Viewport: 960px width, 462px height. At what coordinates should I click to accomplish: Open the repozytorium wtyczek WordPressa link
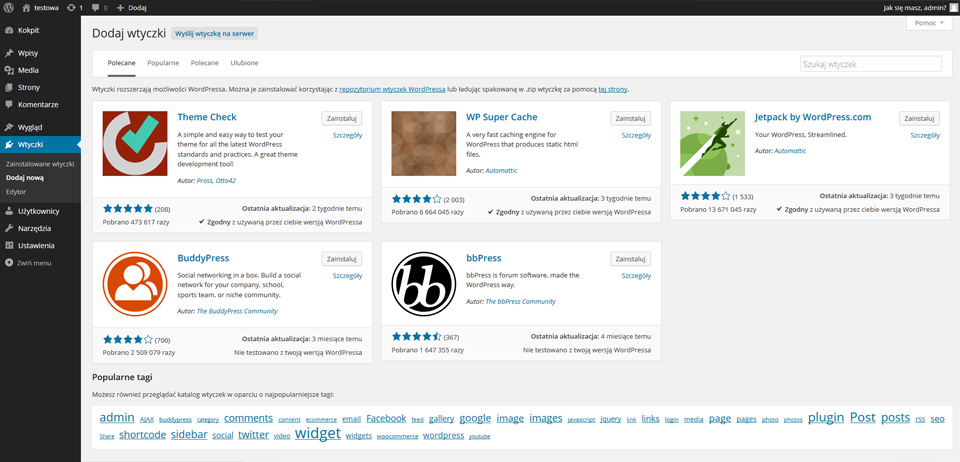point(392,89)
